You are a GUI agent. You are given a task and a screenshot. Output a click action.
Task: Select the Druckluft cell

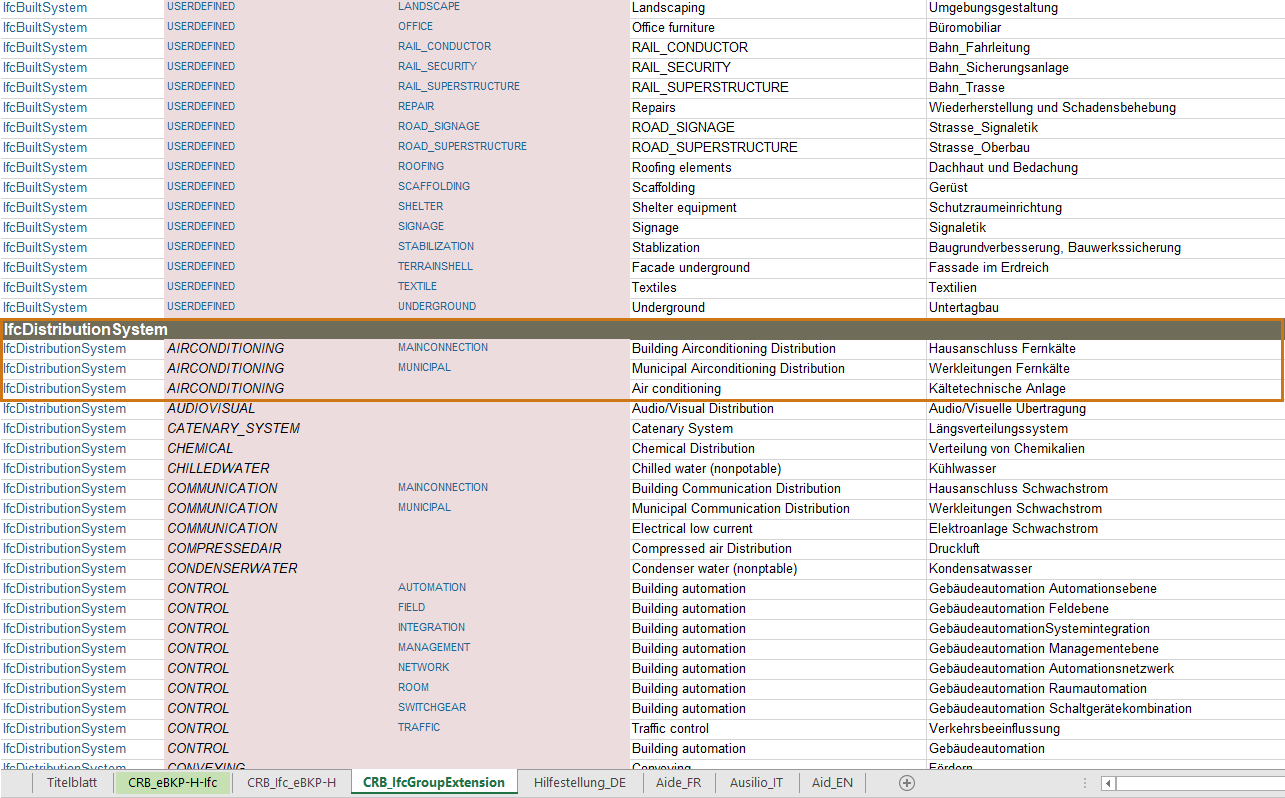[x=1105, y=548]
